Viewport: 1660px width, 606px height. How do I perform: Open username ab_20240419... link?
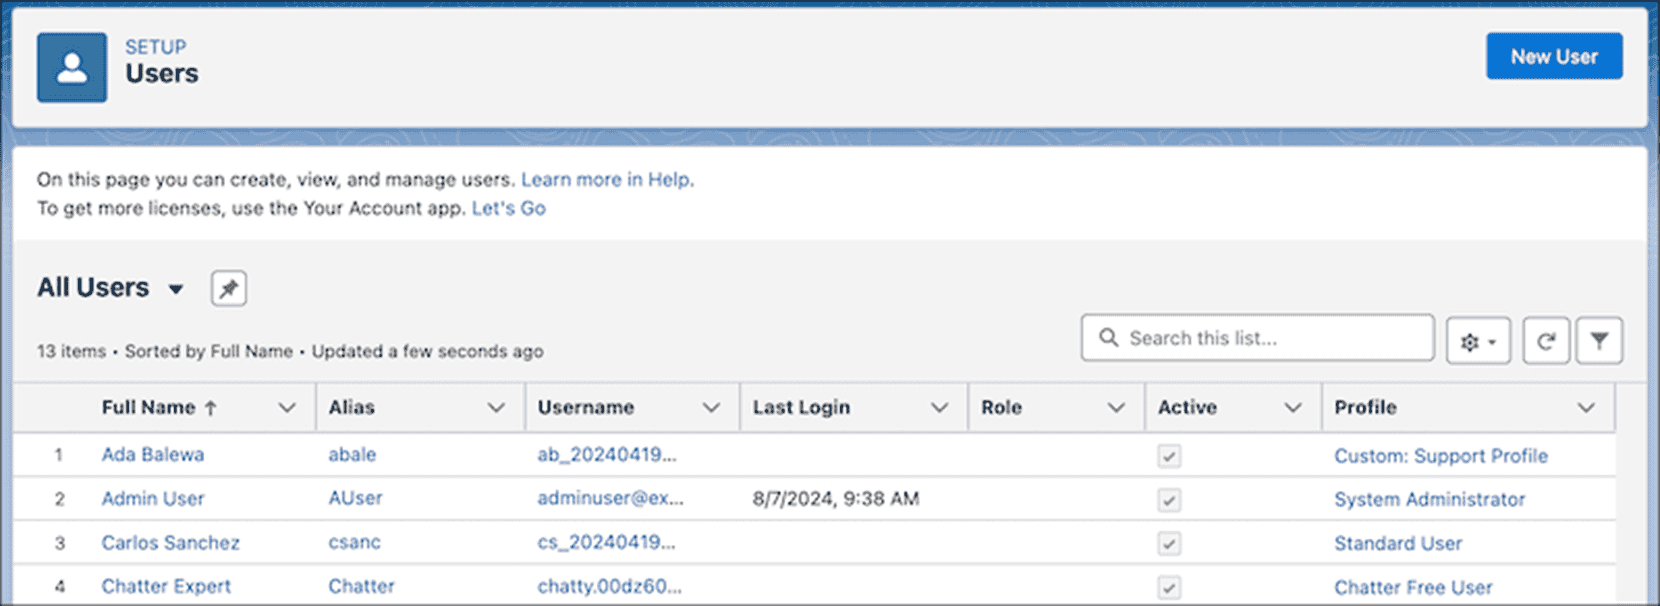pyautogui.click(x=607, y=455)
